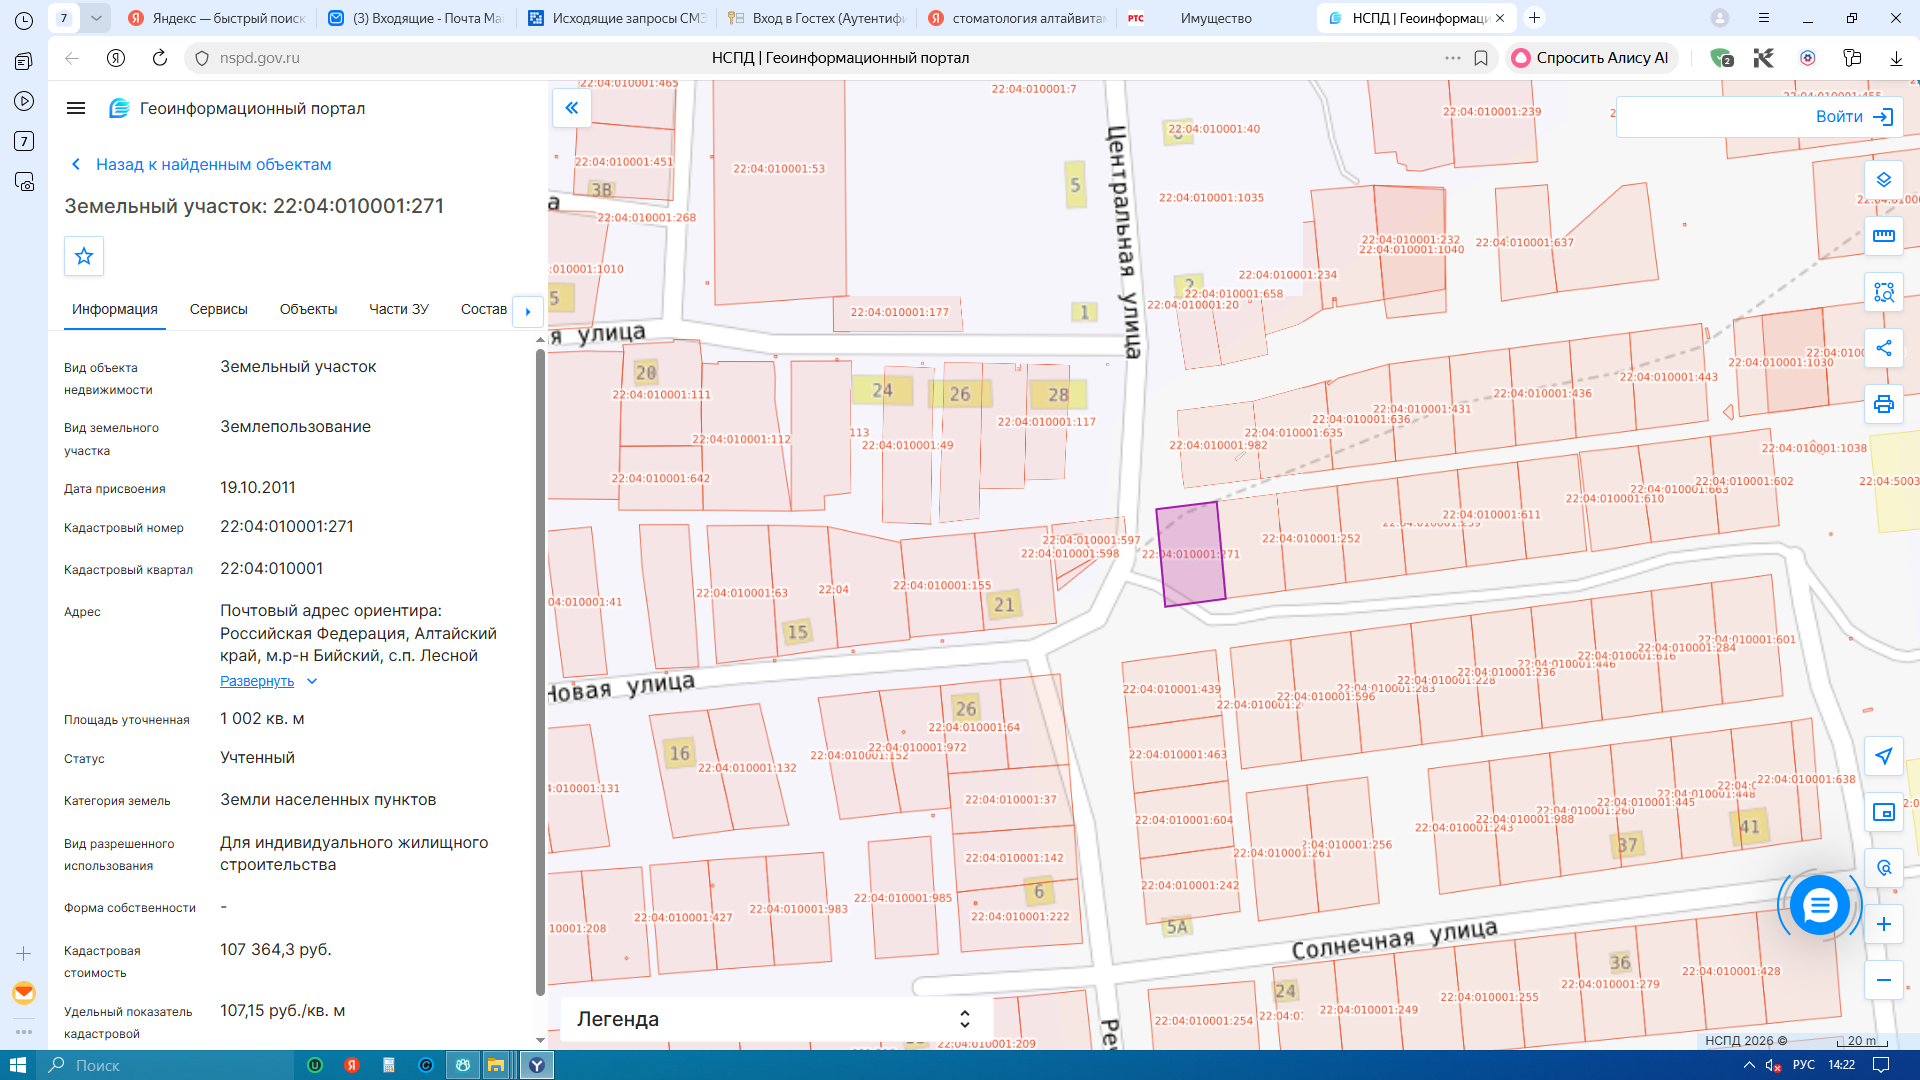This screenshot has width=1920, height=1080.
Task: Switch to the Яндекс — быстрый поиск tab
Action: [219, 18]
